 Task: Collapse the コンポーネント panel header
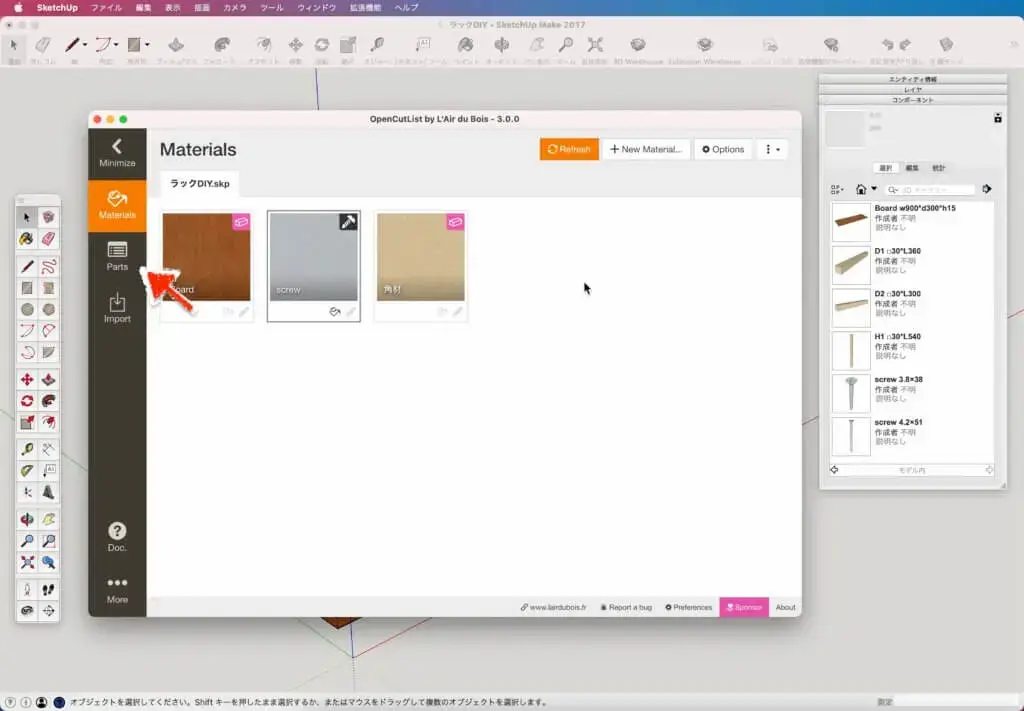pyautogui.click(x=912, y=100)
